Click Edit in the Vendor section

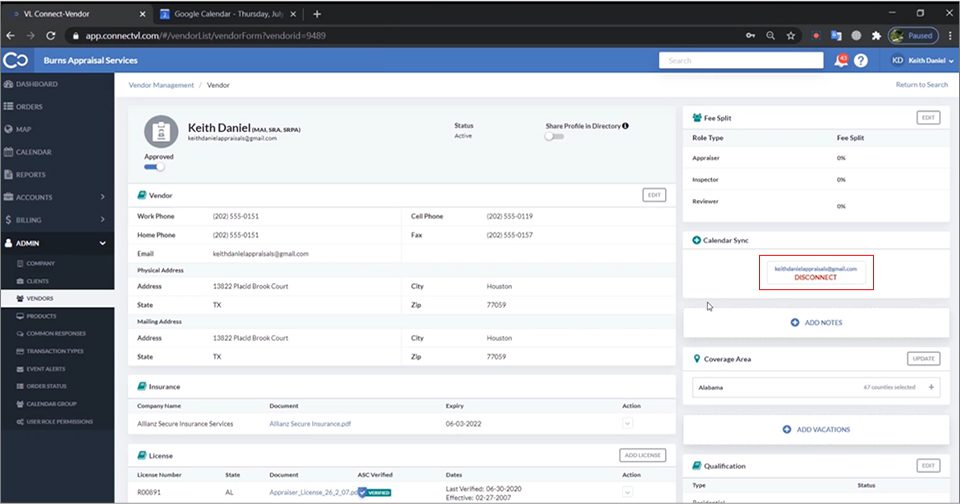(x=654, y=195)
